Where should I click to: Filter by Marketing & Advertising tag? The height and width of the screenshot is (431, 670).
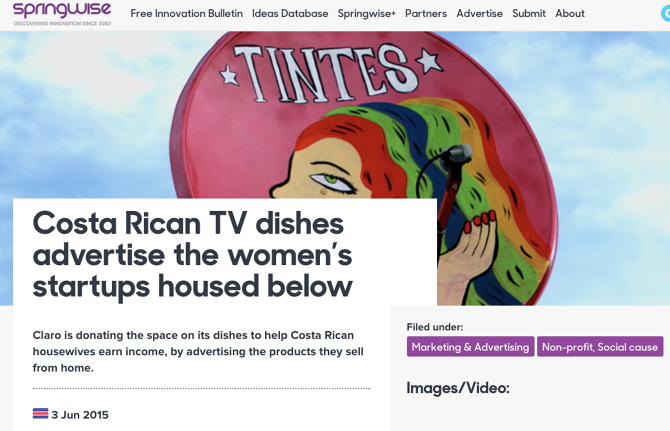click(470, 346)
